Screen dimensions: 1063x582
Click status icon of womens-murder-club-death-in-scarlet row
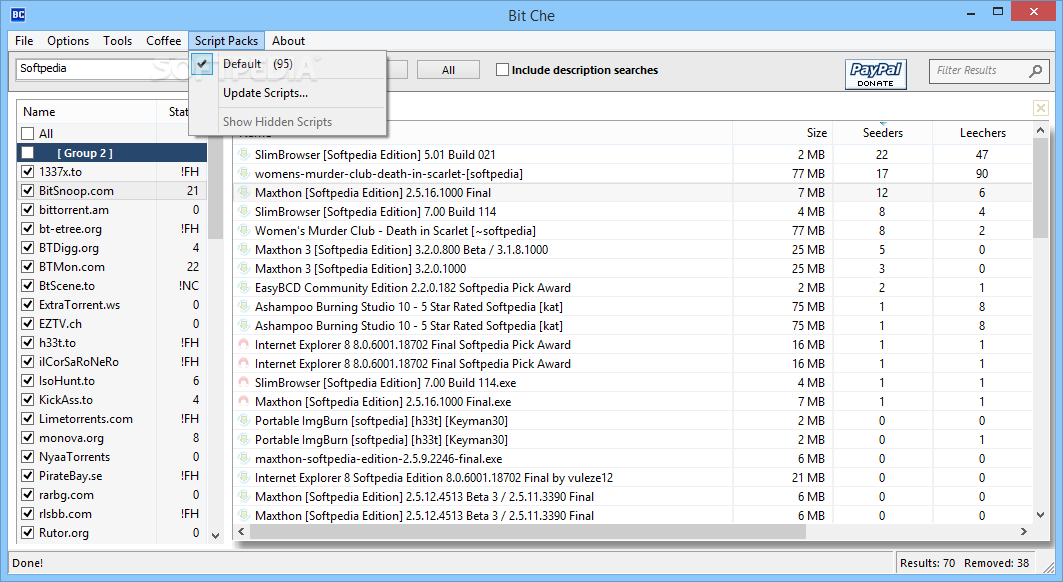tap(244, 174)
